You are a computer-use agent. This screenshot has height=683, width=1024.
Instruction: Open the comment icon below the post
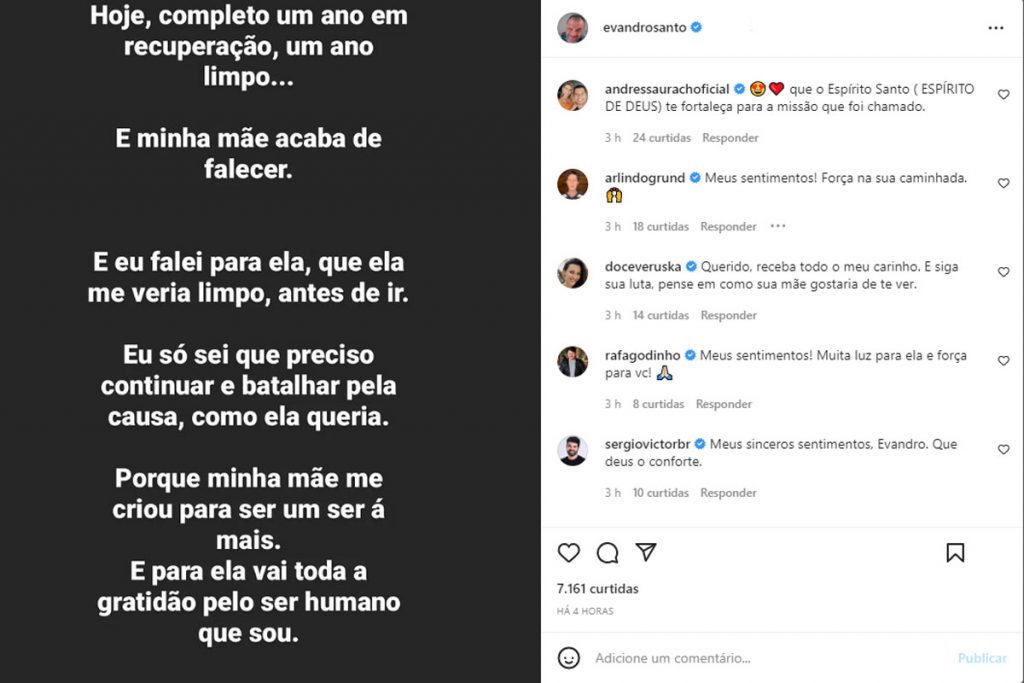pos(608,552)
